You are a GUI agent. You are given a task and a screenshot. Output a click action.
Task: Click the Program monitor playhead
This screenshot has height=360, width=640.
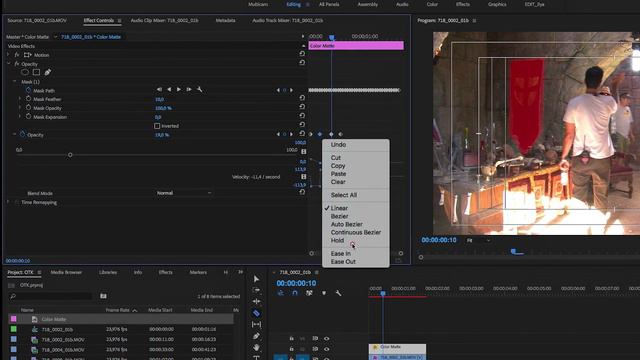[x=513, y=251]
